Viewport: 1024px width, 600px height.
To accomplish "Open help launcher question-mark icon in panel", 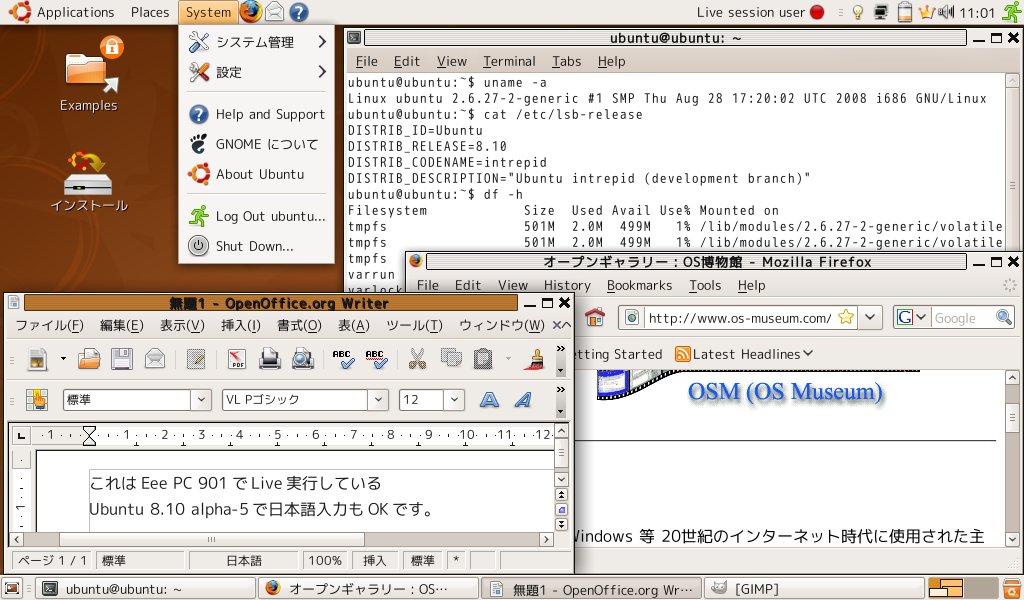I will (x=298, y=12).
